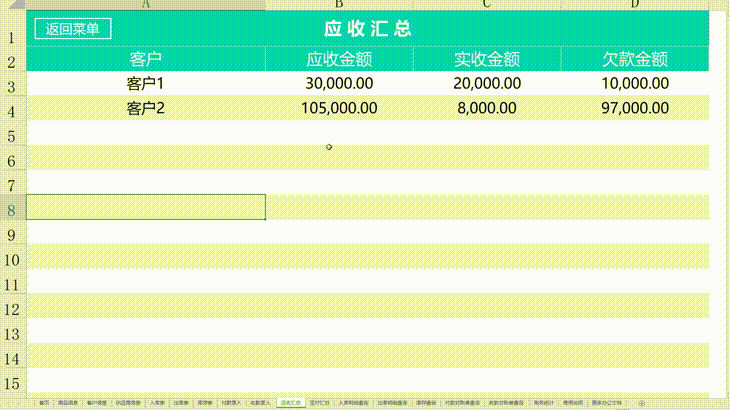The image size is (730, 410).
Task: Select the 客户1 cell
Action: click(x=145, y=84)
